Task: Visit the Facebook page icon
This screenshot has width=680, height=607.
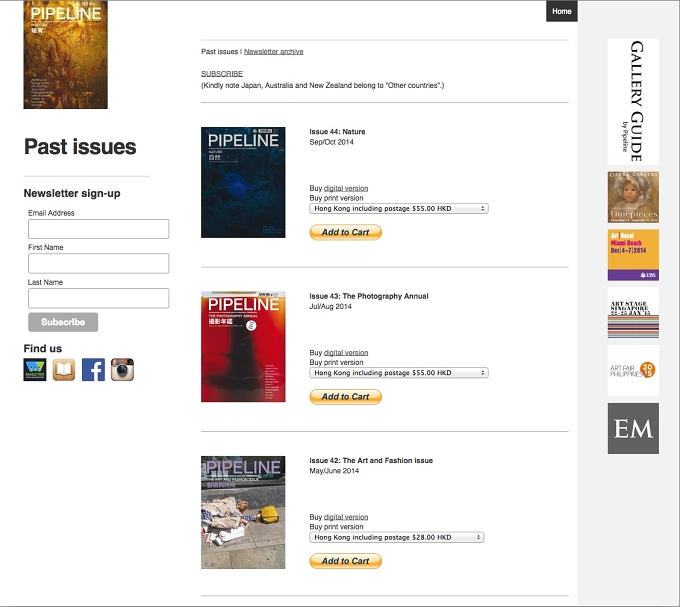Action: [x=93, y=370]
